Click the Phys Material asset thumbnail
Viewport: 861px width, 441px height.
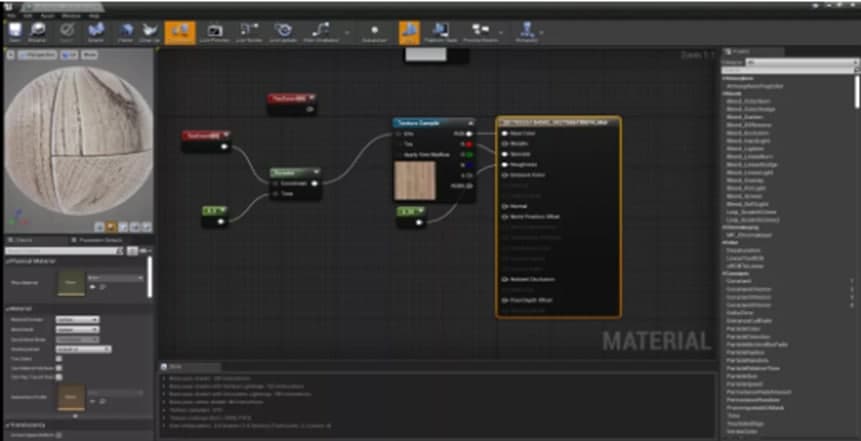coord(71,283)
